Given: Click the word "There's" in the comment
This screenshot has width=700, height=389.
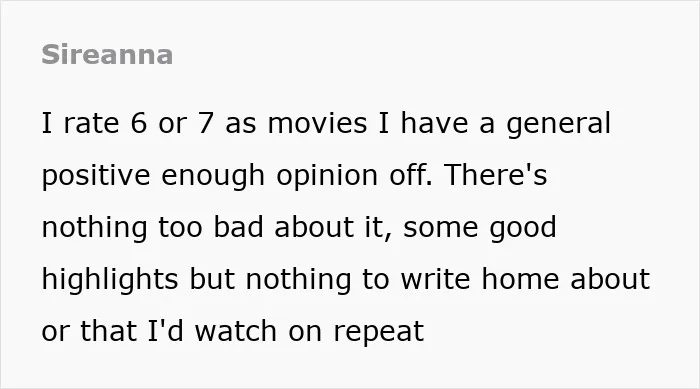Looking at the screenshot, I should [x=496, y=175].
